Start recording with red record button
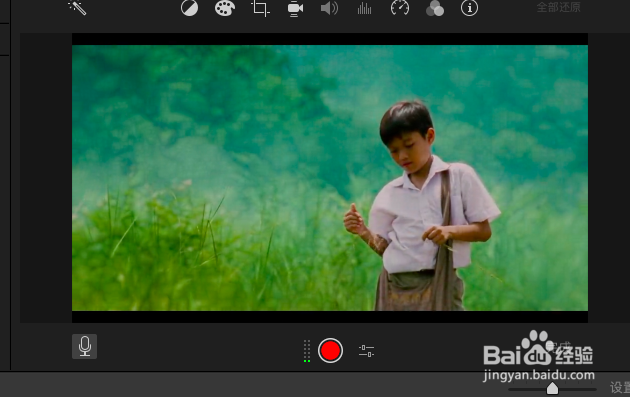The image size is (630, 397). [330, 350]
